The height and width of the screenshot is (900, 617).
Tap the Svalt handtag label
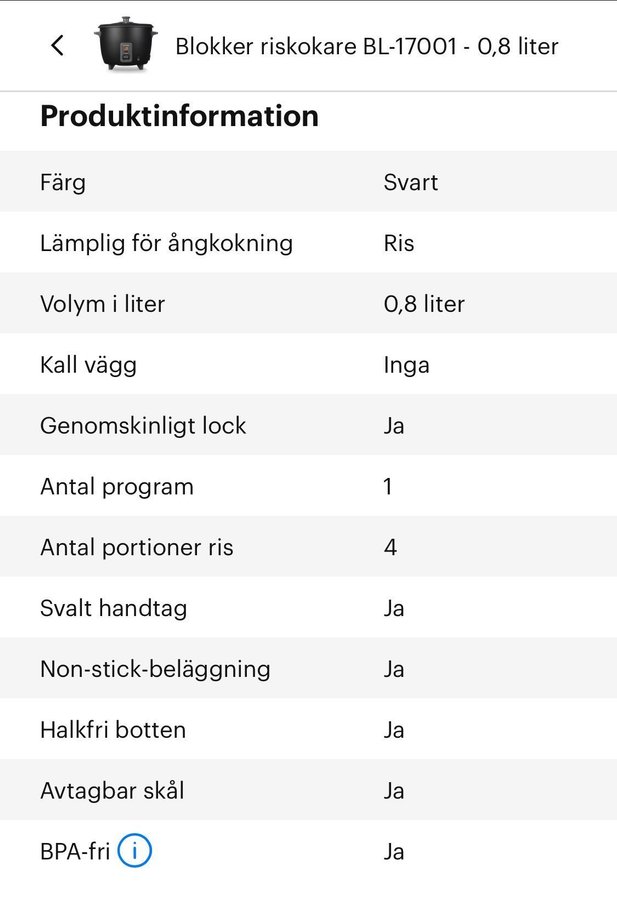tap(113, 608)
